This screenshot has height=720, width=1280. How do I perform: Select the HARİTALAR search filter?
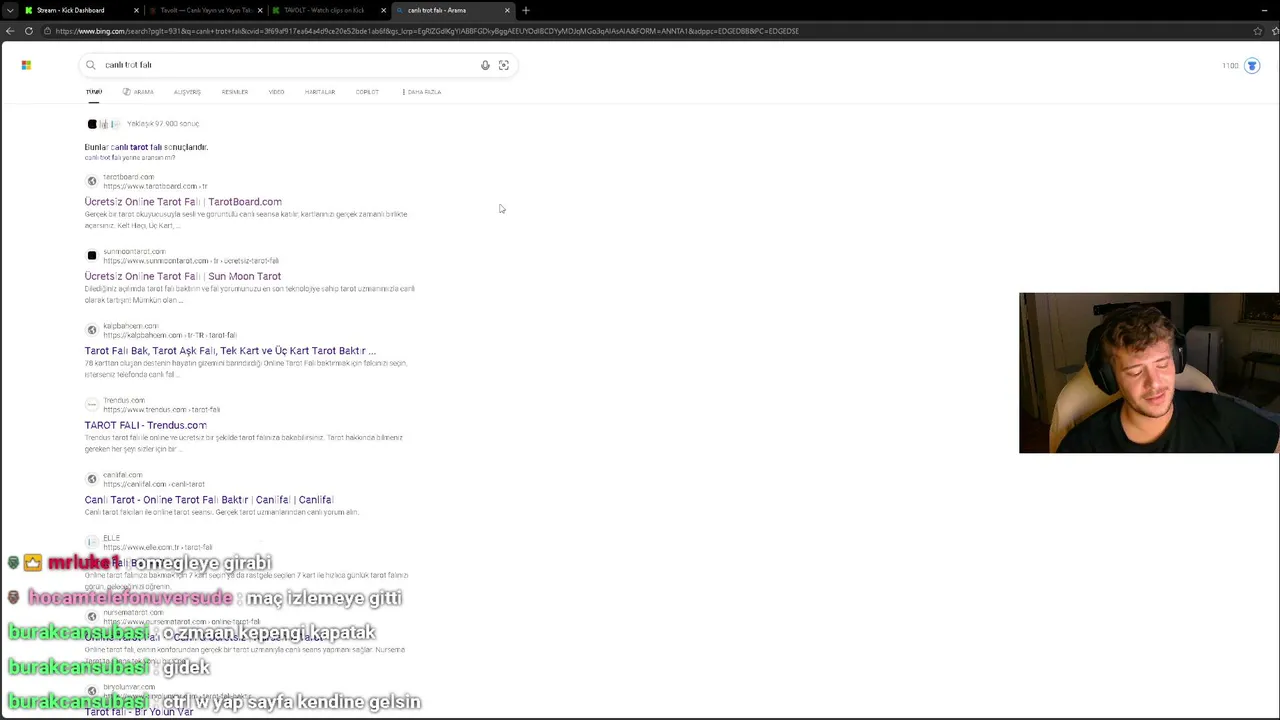point(320,92)
